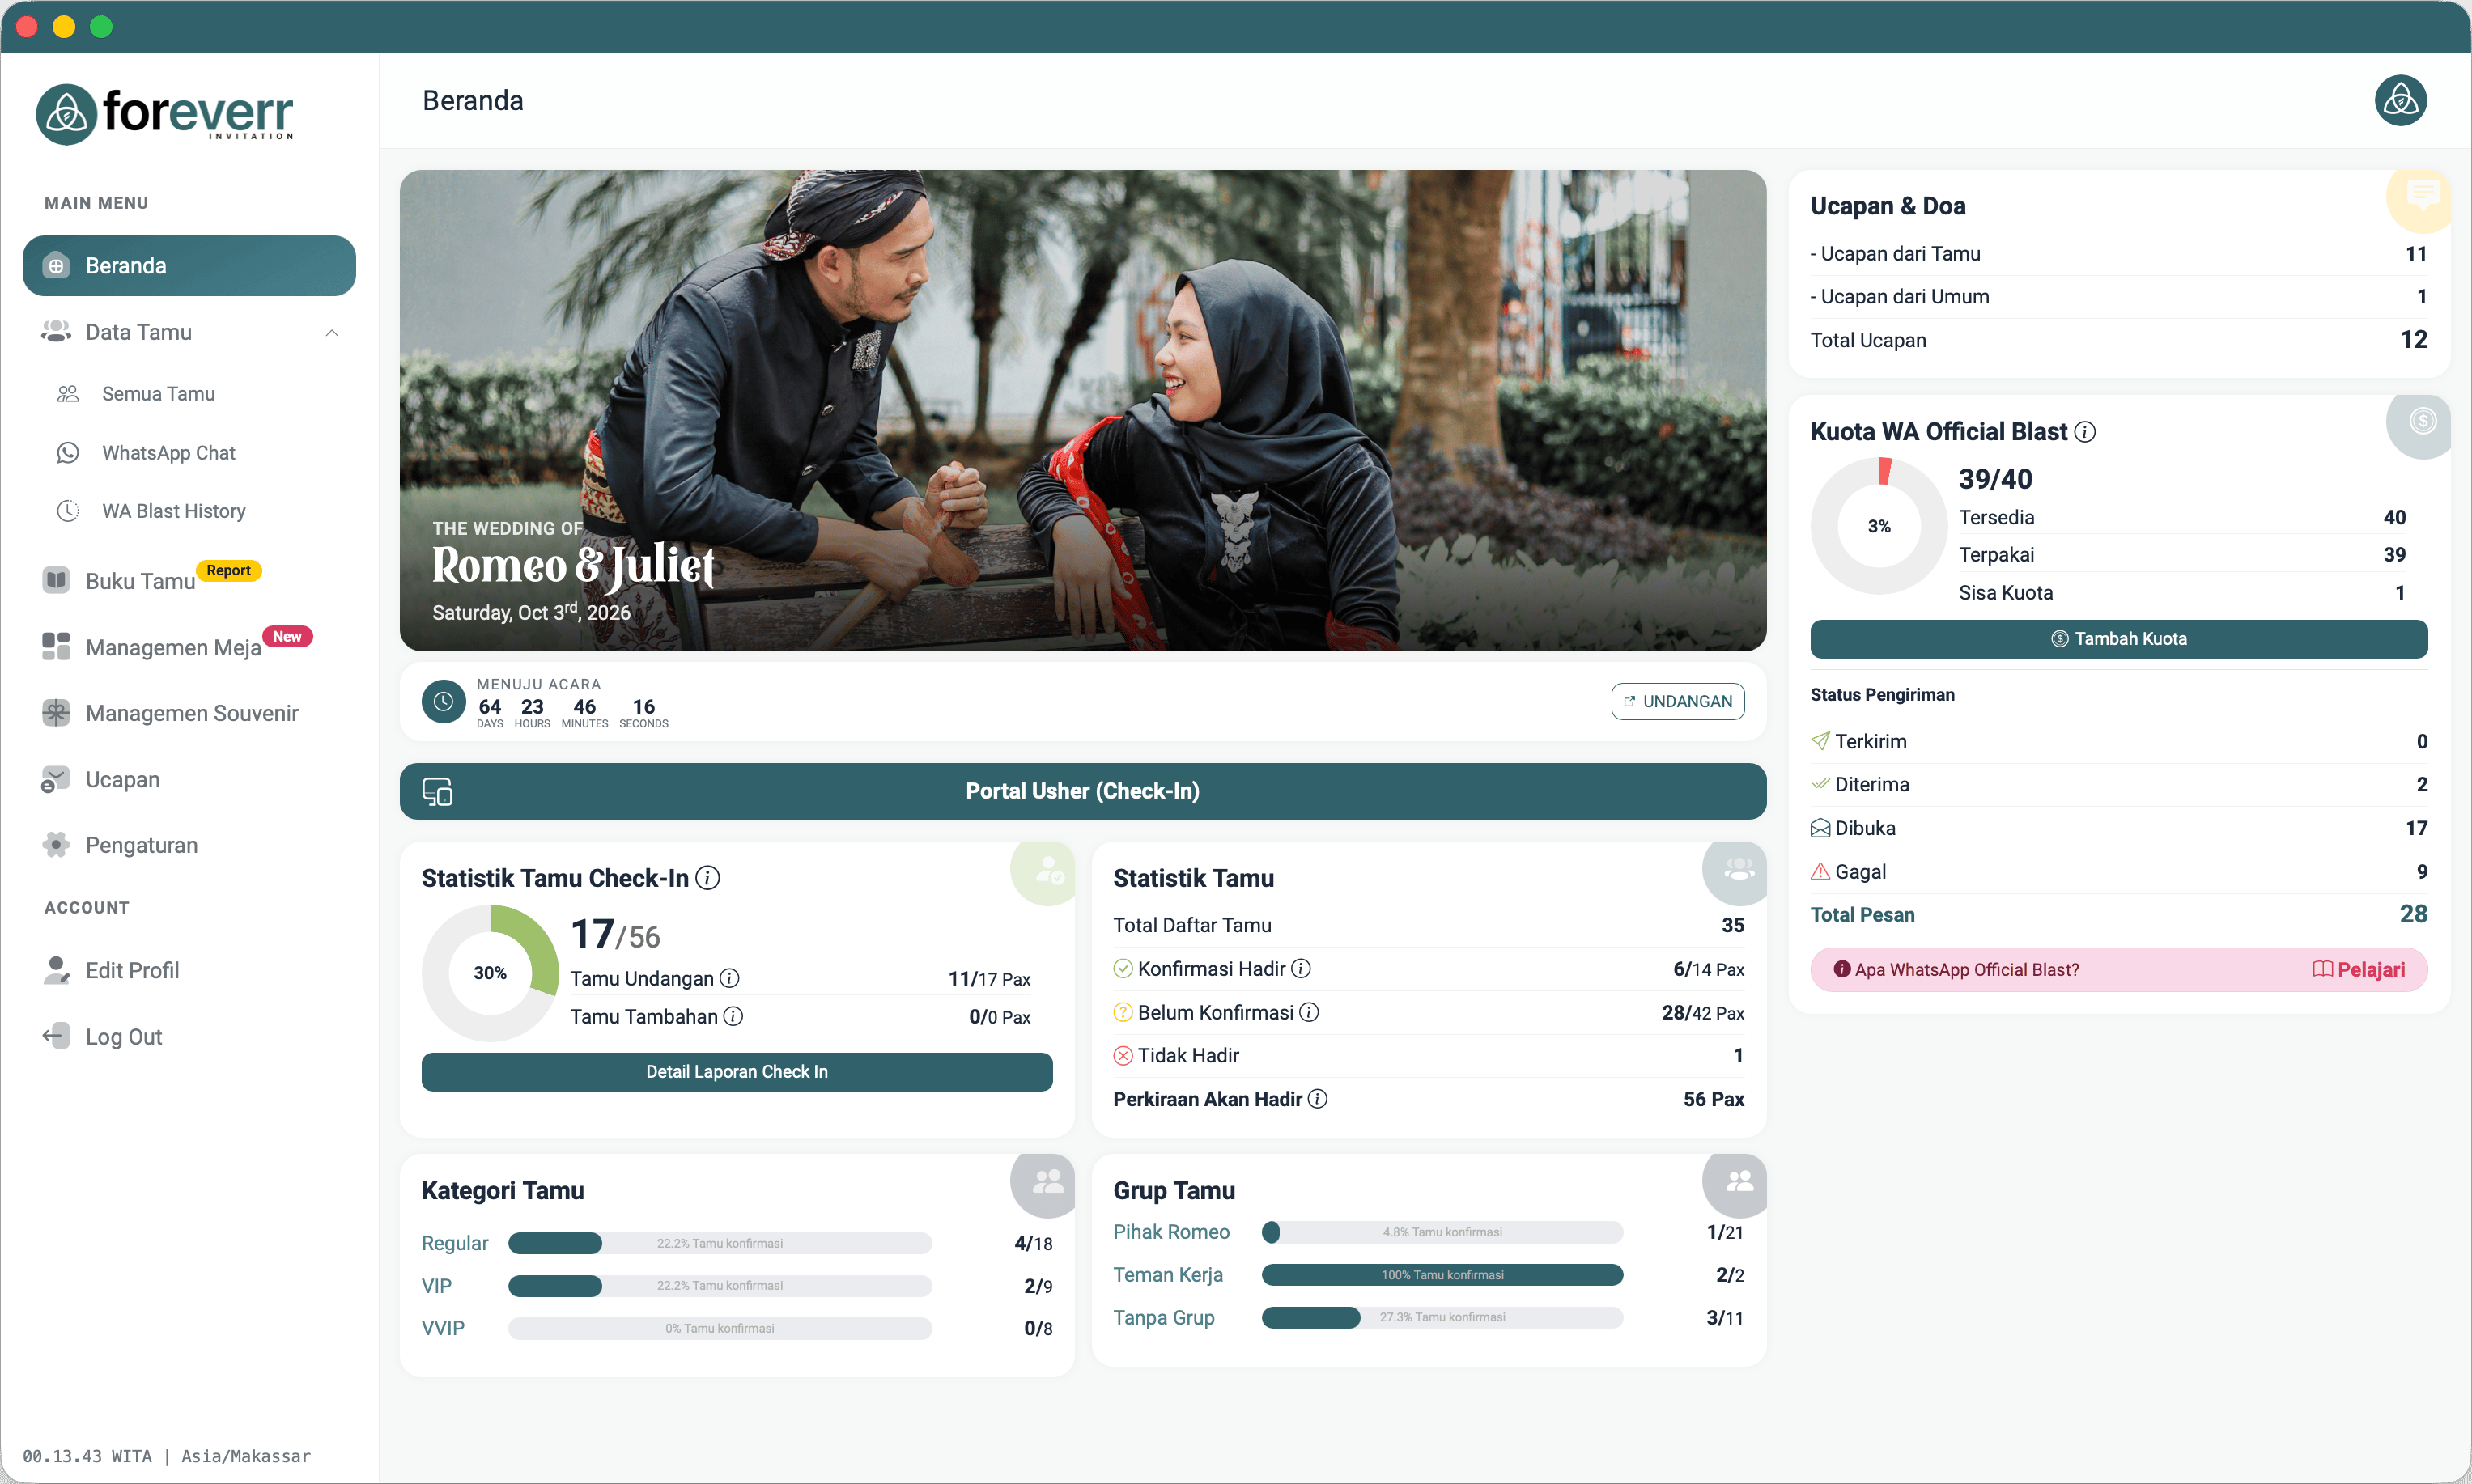The width and height of the screenshot is (2472, 1484).
Task: Click the info icon beside Statistik Tamu Check-In
Action: point(708,878)
